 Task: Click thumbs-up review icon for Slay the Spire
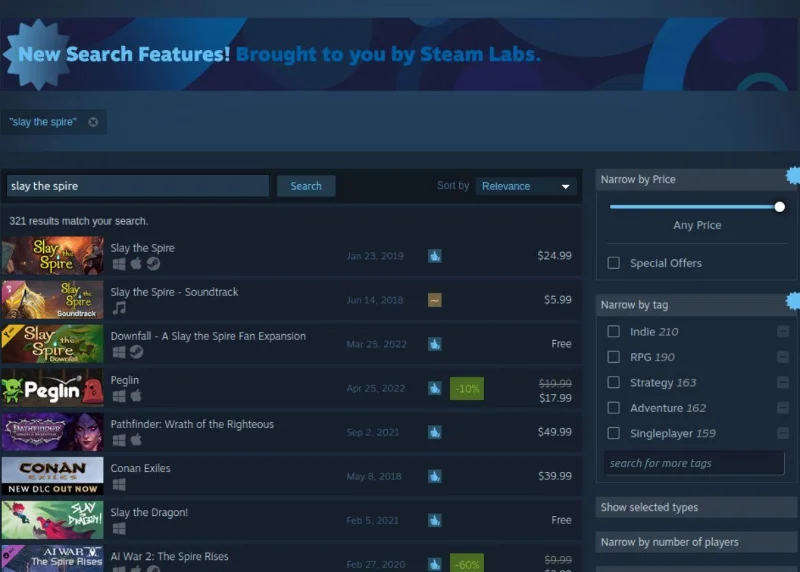[x=435, y=256]
